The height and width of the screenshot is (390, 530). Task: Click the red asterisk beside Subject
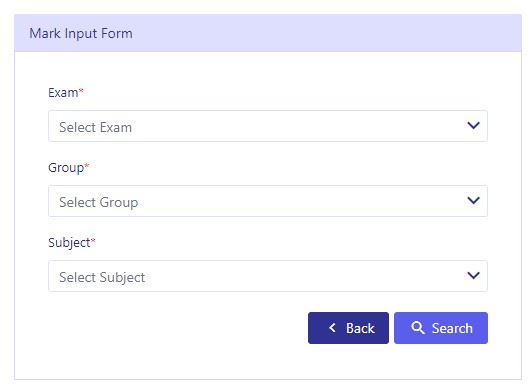pos(93,240)
